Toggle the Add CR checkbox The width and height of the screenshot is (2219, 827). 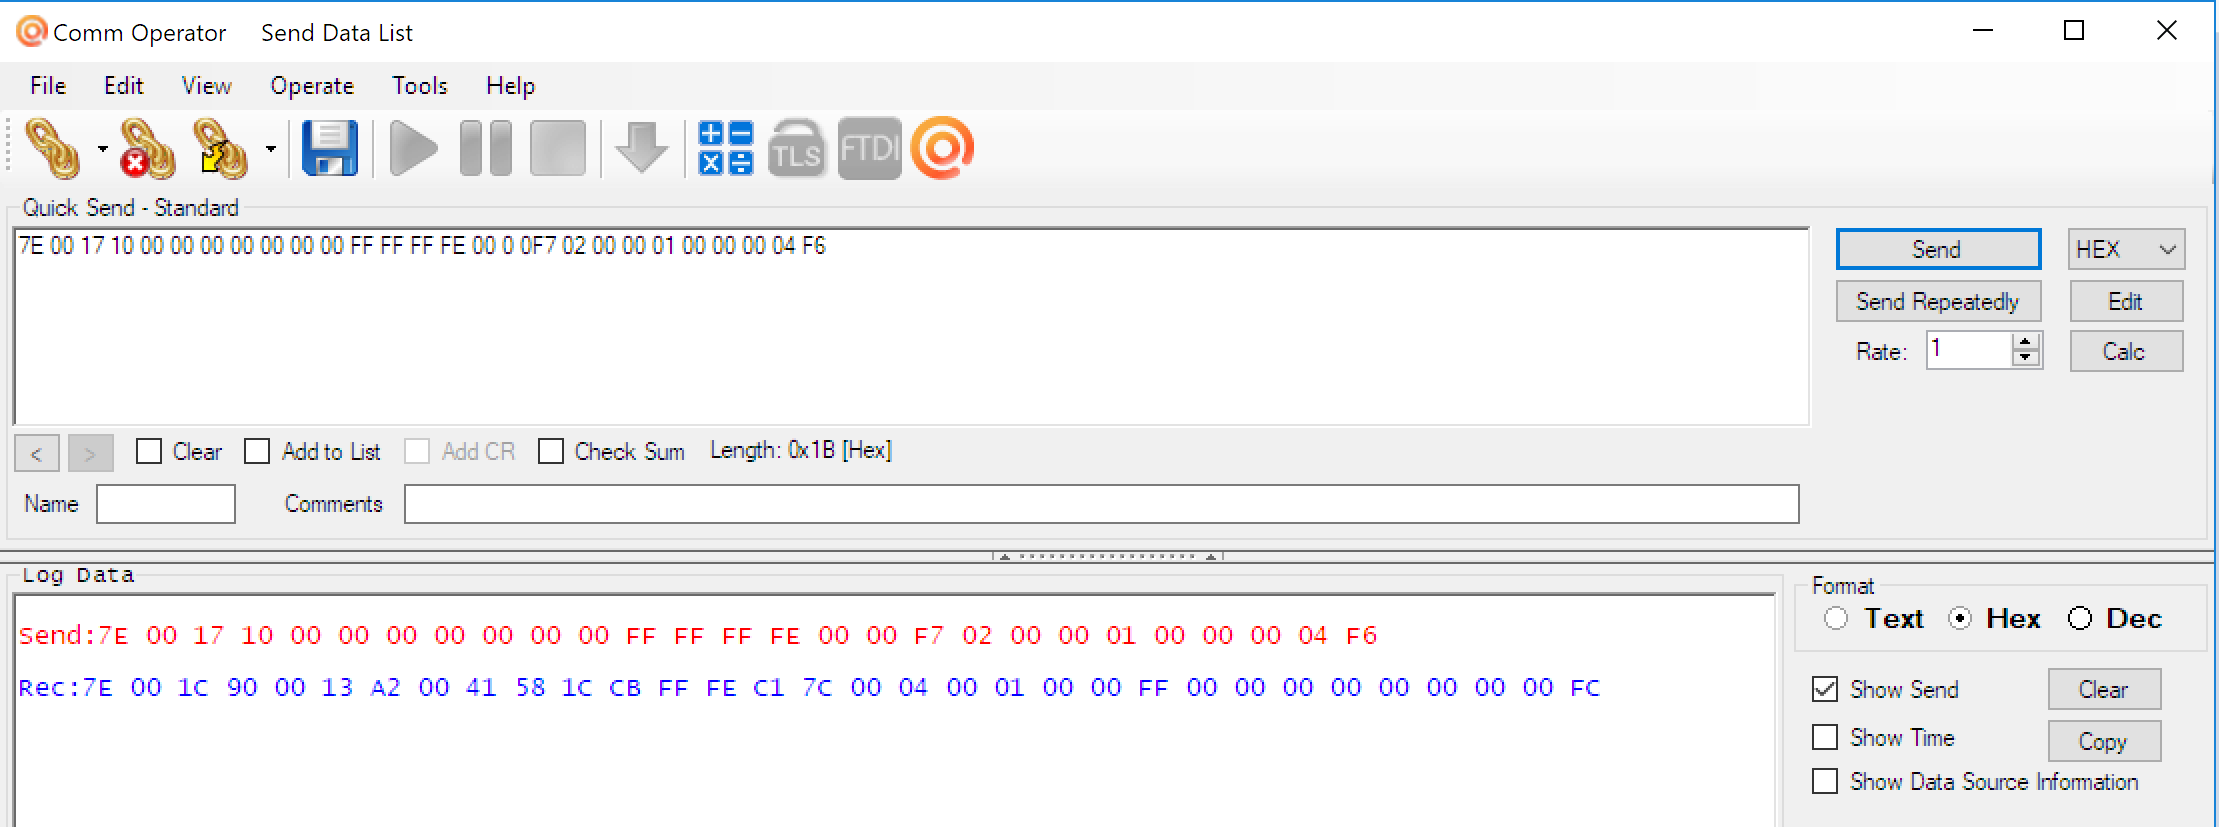point(417,451)
